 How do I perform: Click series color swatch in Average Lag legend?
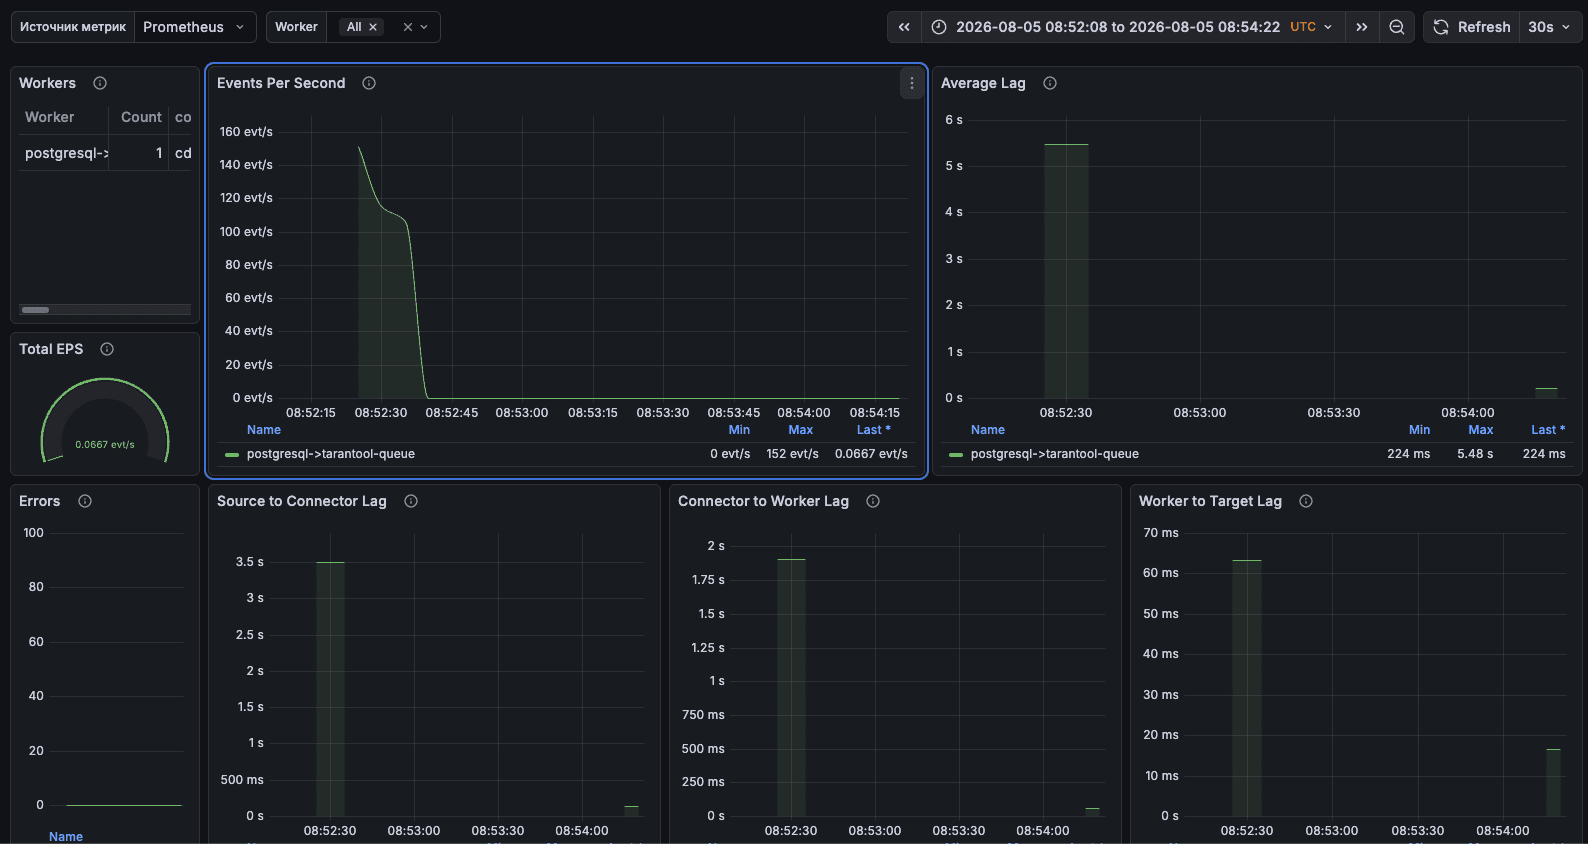pos(956,454)
